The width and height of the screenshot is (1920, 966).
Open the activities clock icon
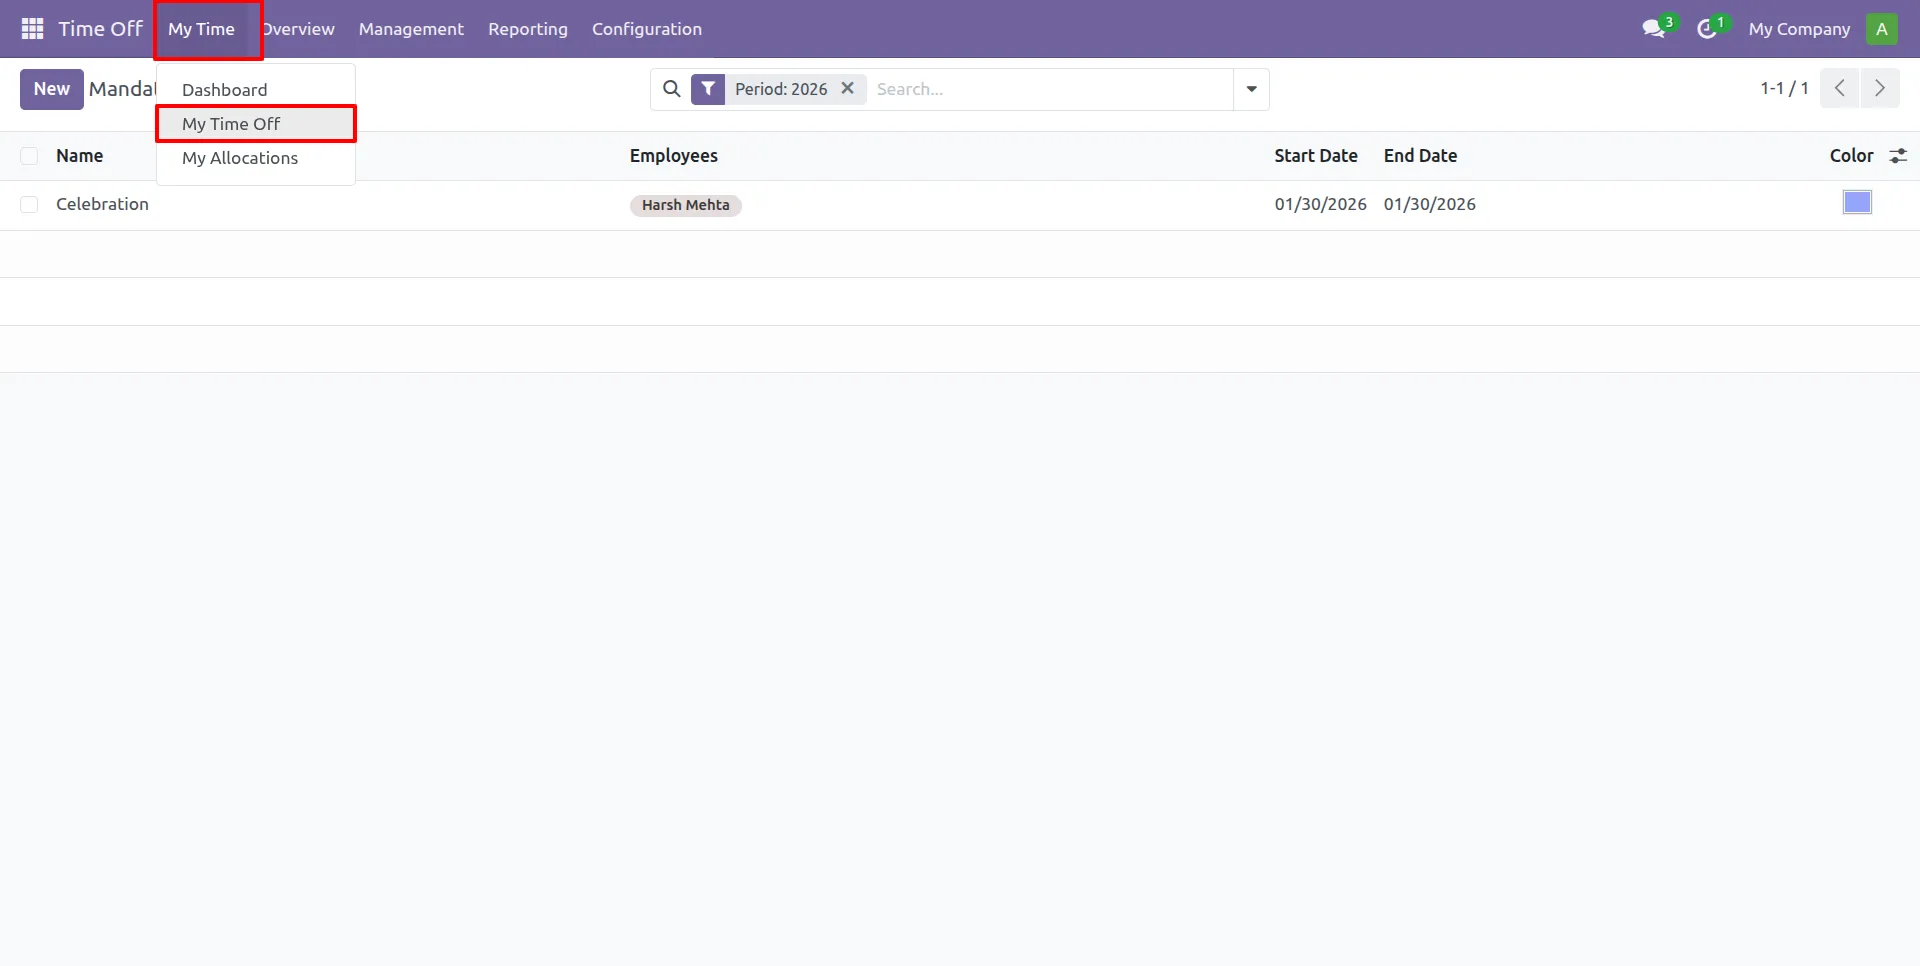(1708, 29)
